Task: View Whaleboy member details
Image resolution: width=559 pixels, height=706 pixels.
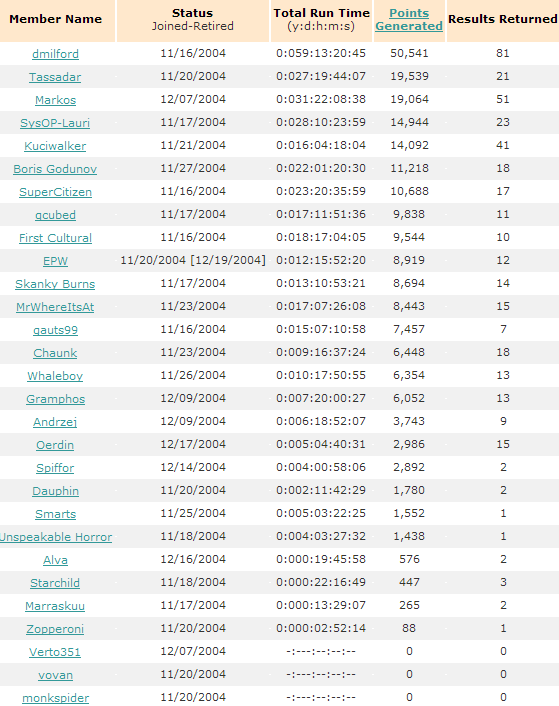Action: pos(55,376)
